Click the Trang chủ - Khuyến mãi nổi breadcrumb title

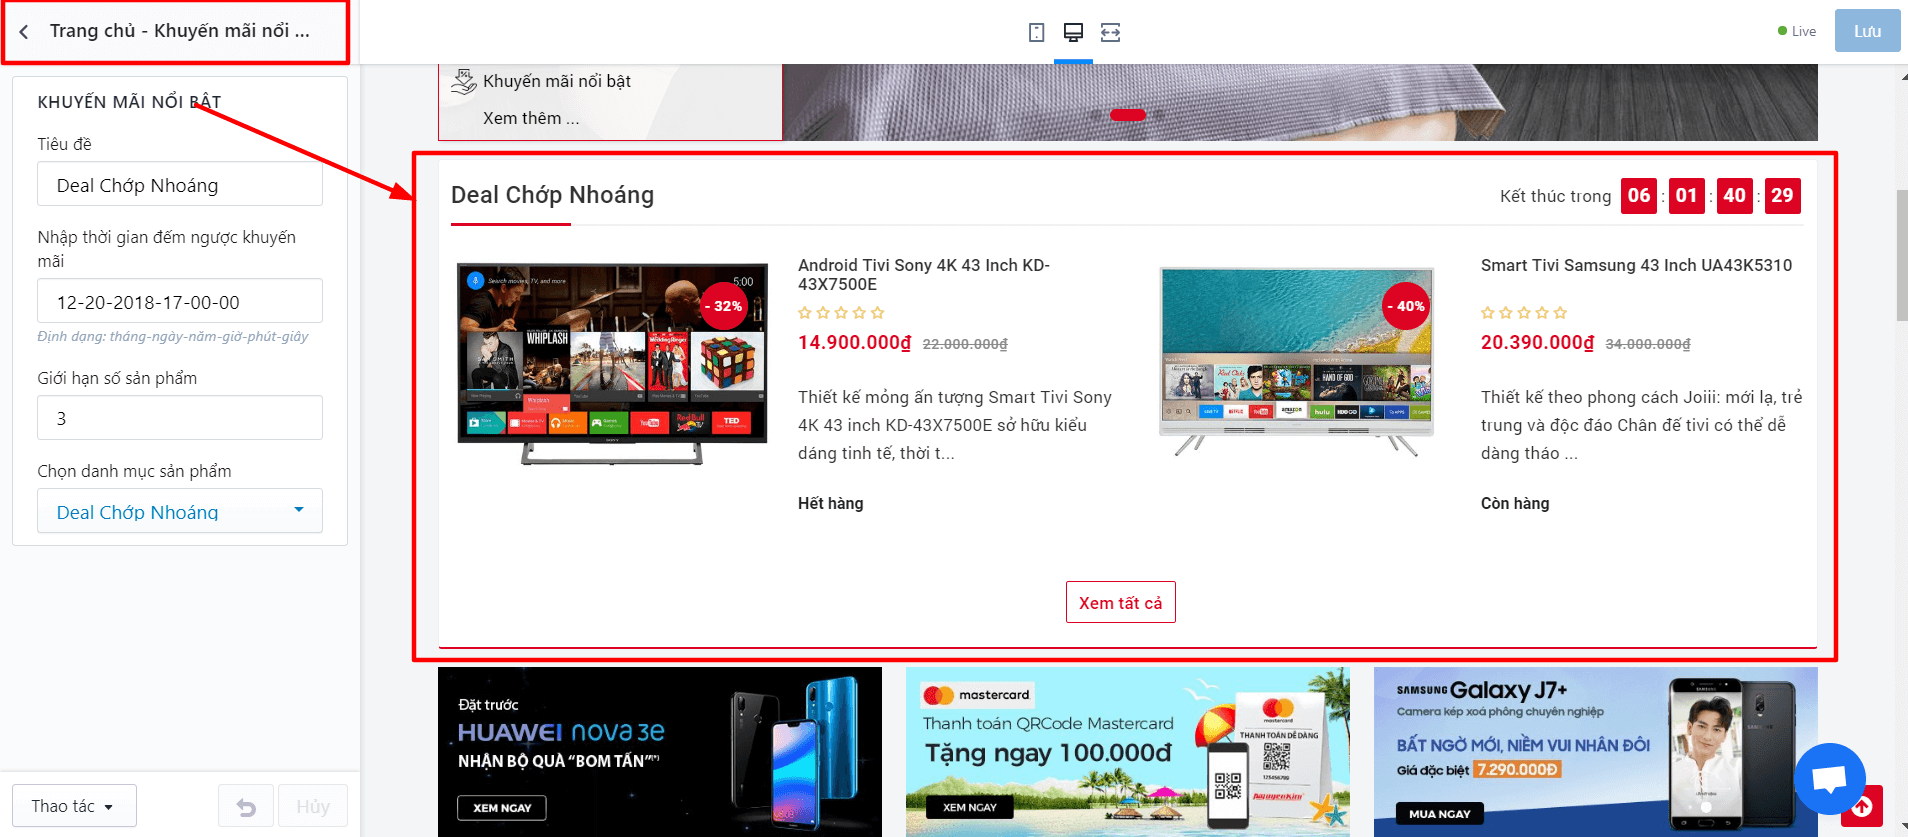point(180,31)
